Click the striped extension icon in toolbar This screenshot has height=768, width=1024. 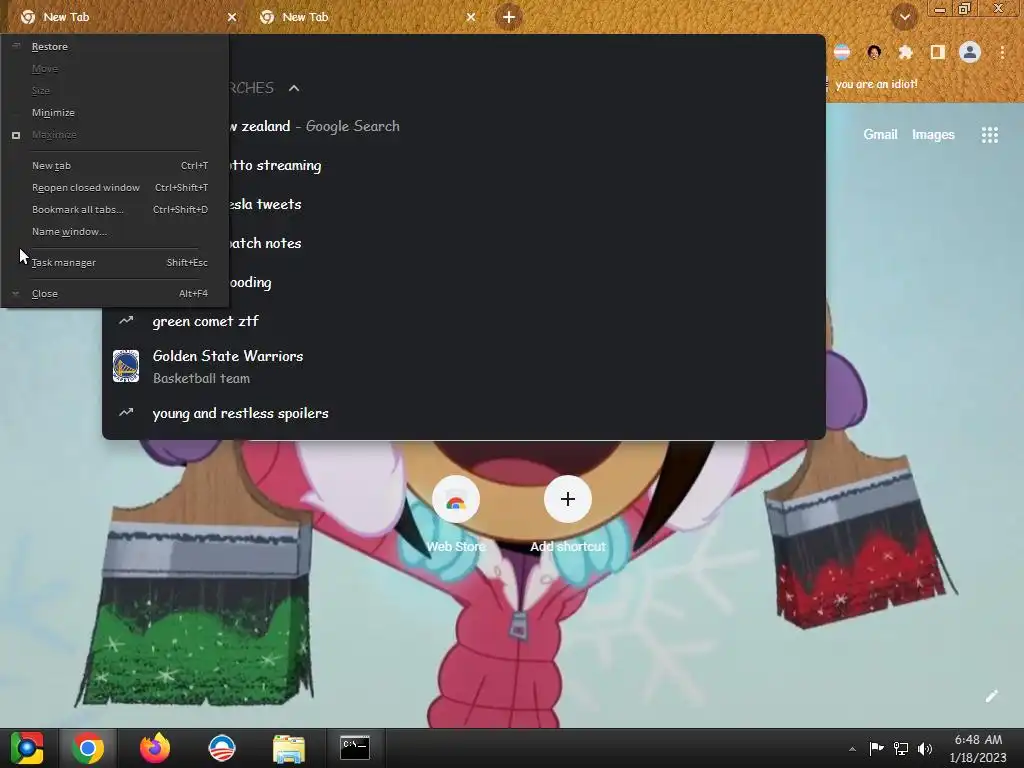842,52
